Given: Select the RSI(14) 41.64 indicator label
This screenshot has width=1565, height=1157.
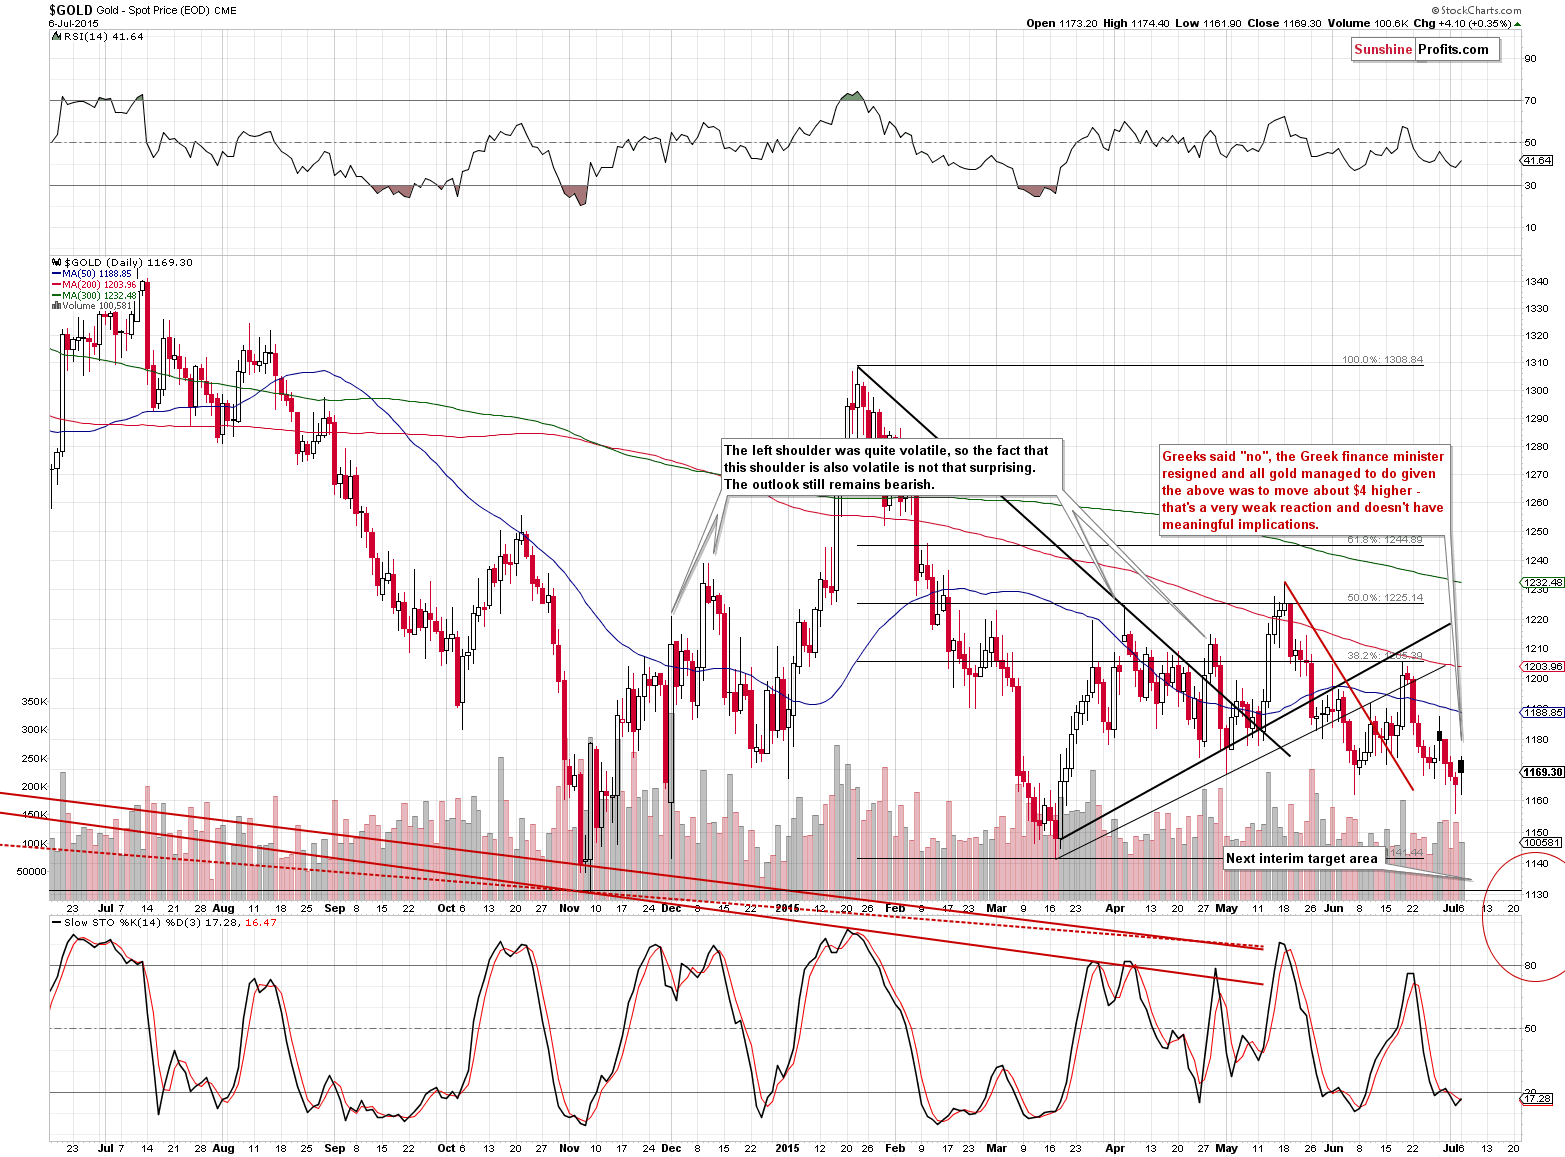Looking at the screenshot, I should tap(100, 36).
